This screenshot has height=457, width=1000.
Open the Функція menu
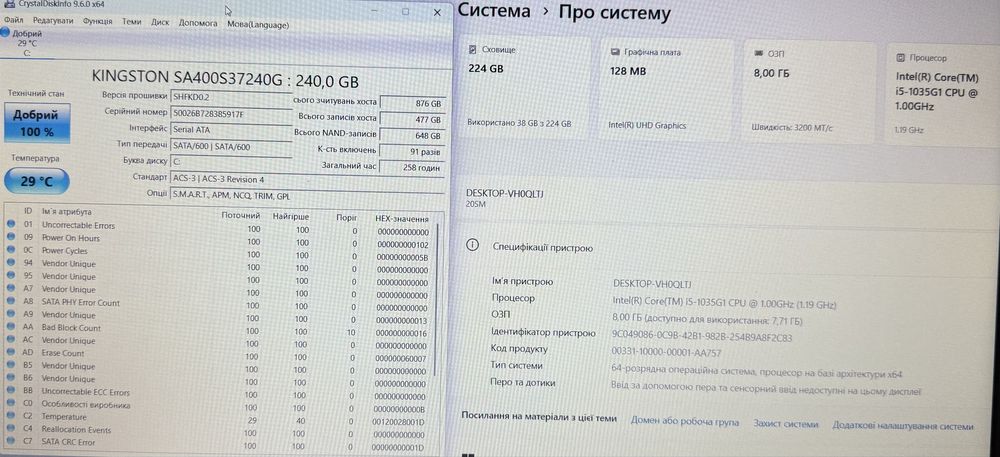point(98,22)
